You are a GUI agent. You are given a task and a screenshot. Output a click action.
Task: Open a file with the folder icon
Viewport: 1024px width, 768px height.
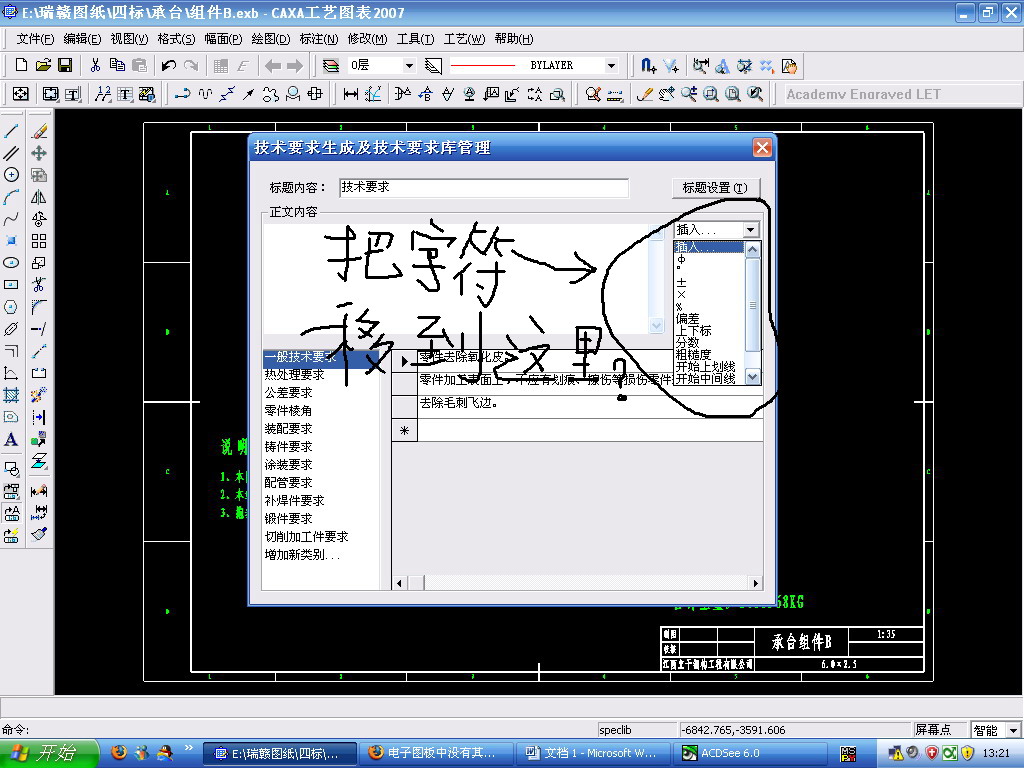(43, 65)
